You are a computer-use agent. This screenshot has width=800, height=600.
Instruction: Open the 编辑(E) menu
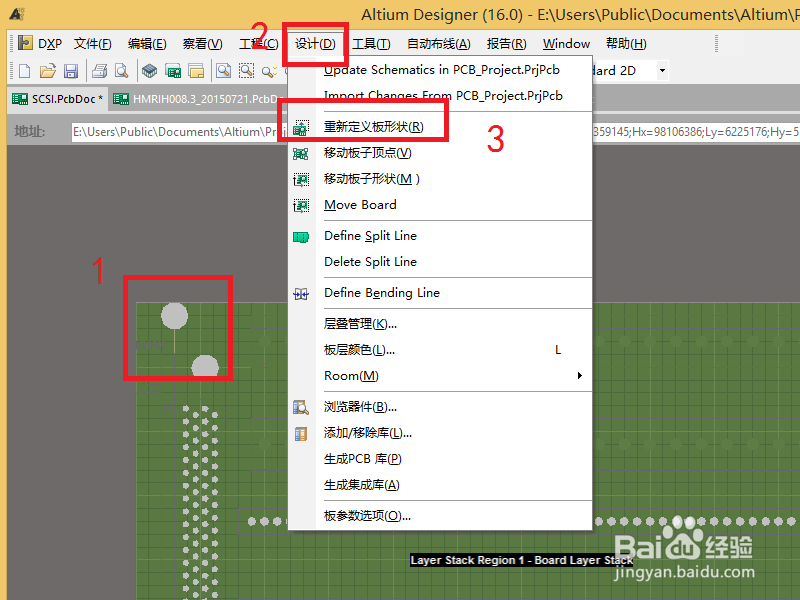coord(147,44)
